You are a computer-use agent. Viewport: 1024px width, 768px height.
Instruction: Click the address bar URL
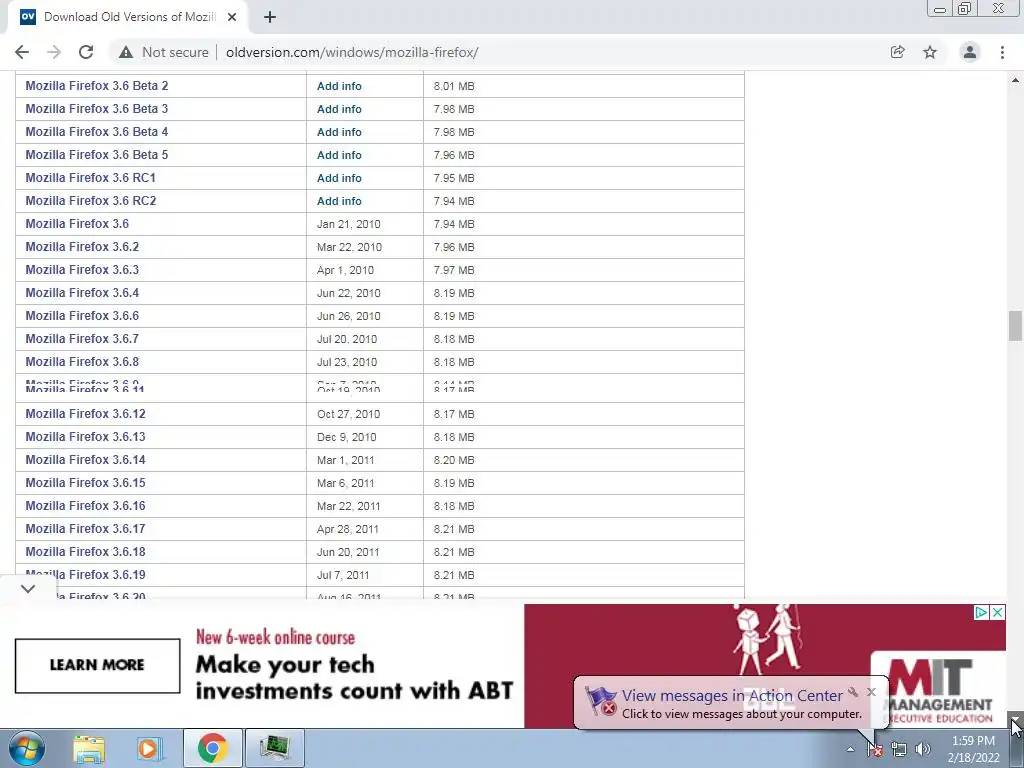(352, 52)
